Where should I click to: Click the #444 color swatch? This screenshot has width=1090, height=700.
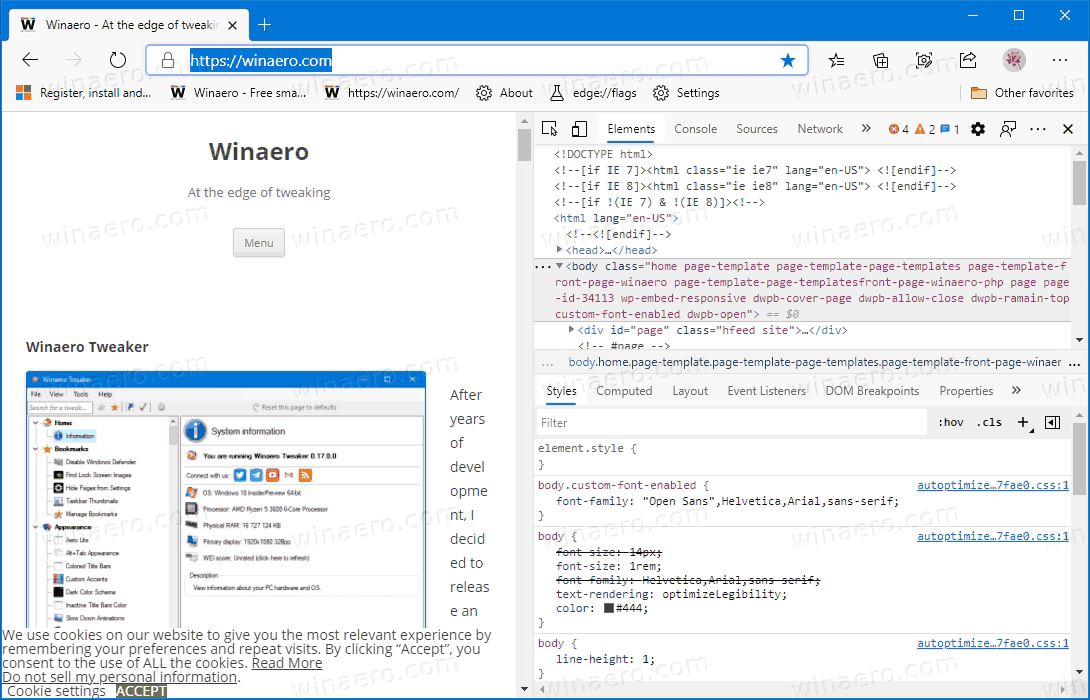(609, 609)
